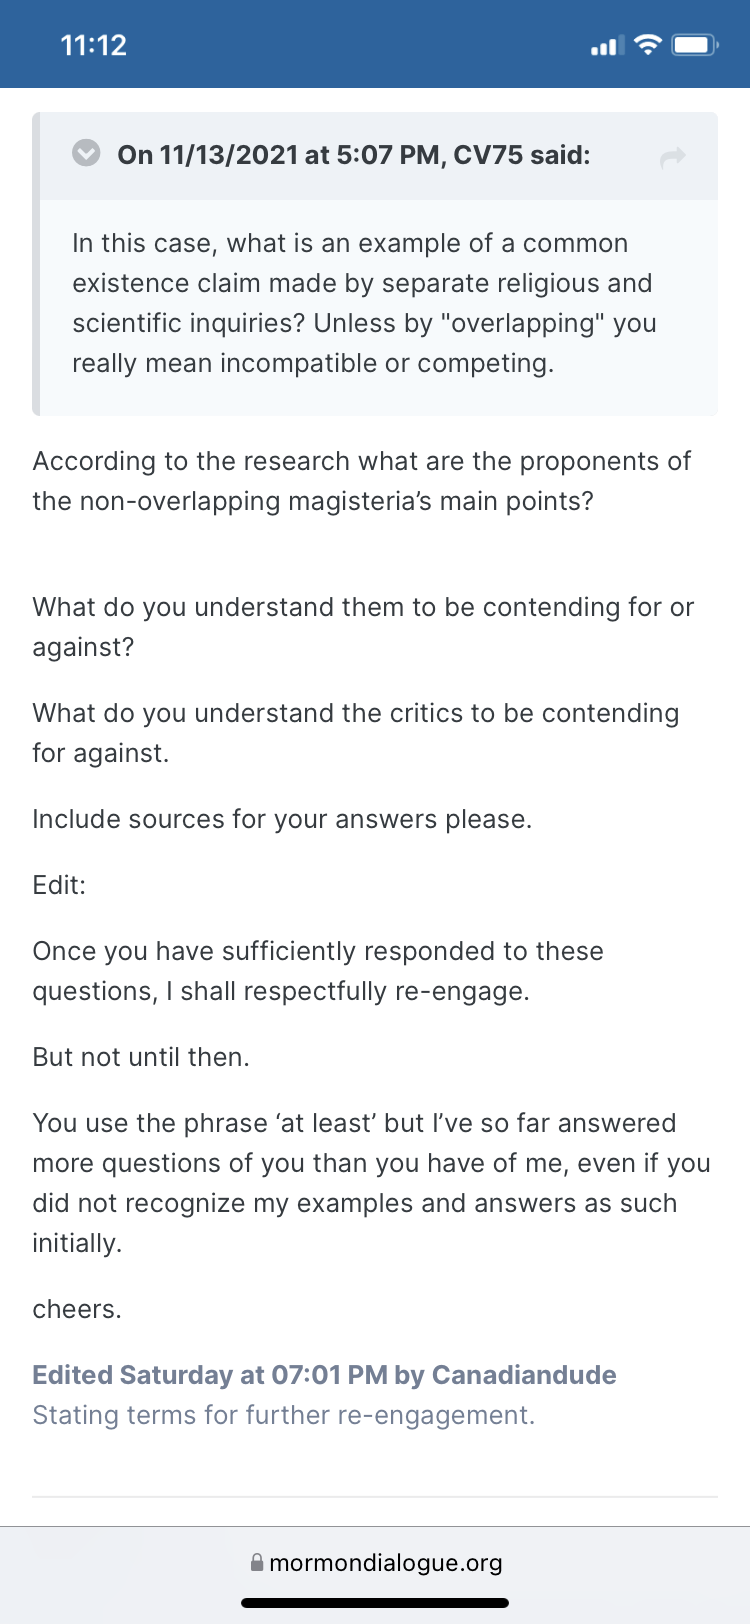The height and width of the screenshot is (1624, 750).
Task: Click the go-to-post arrow icon in quote header
Action: [x=673, y=156]
